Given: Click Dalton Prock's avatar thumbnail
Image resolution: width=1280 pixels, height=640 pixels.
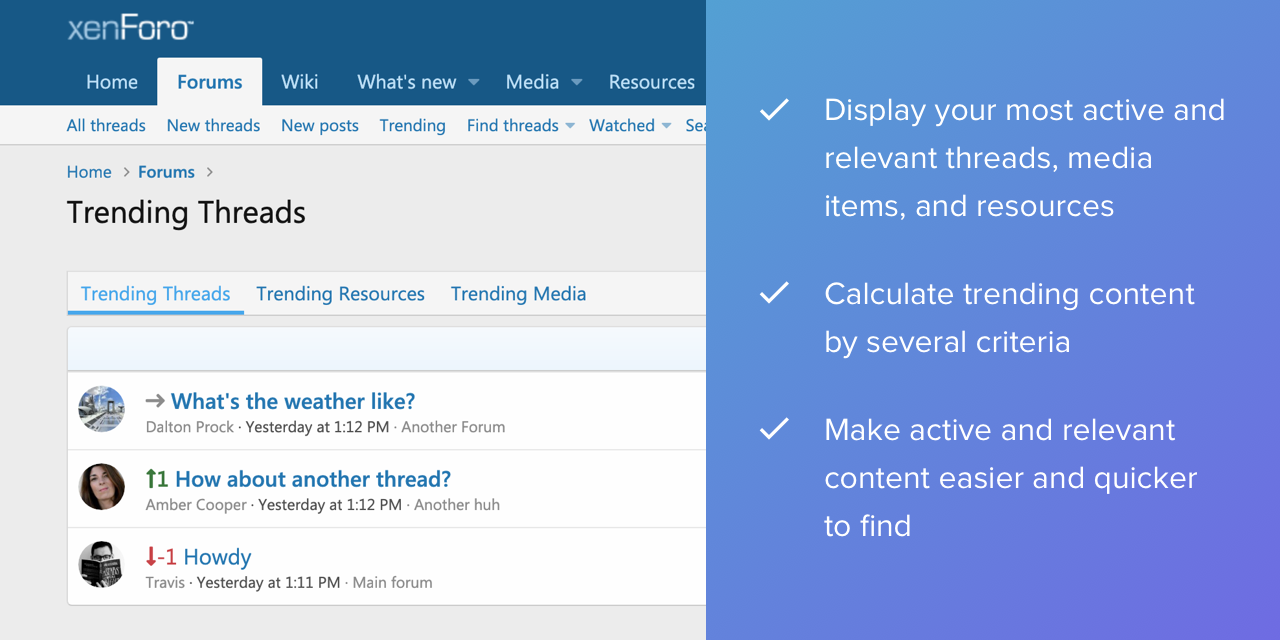Looking at the screenshot, I should click(x=102, y=409).
